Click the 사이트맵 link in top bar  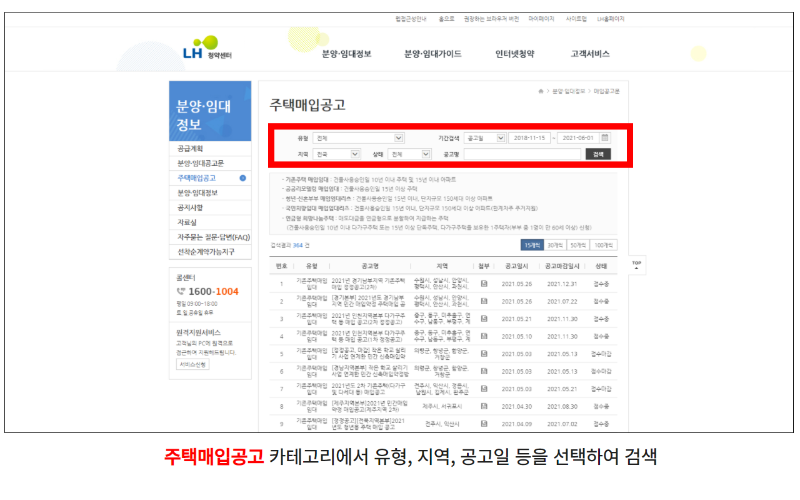click(576, 19)
